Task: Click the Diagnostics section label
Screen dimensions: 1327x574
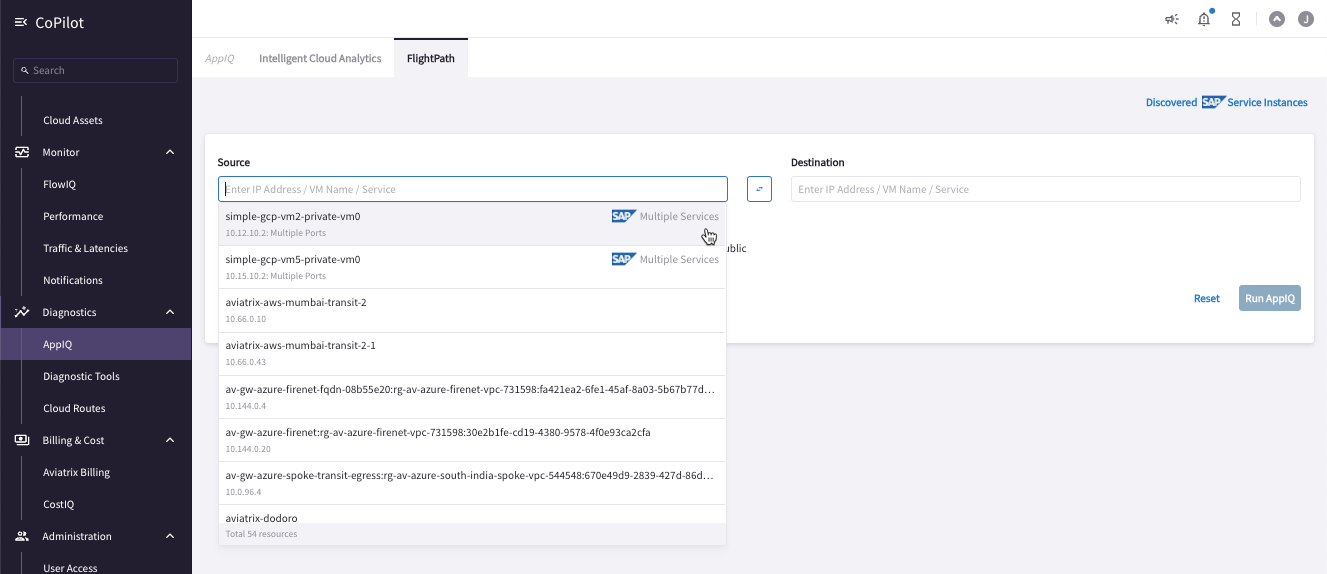Action: [69, 312]
